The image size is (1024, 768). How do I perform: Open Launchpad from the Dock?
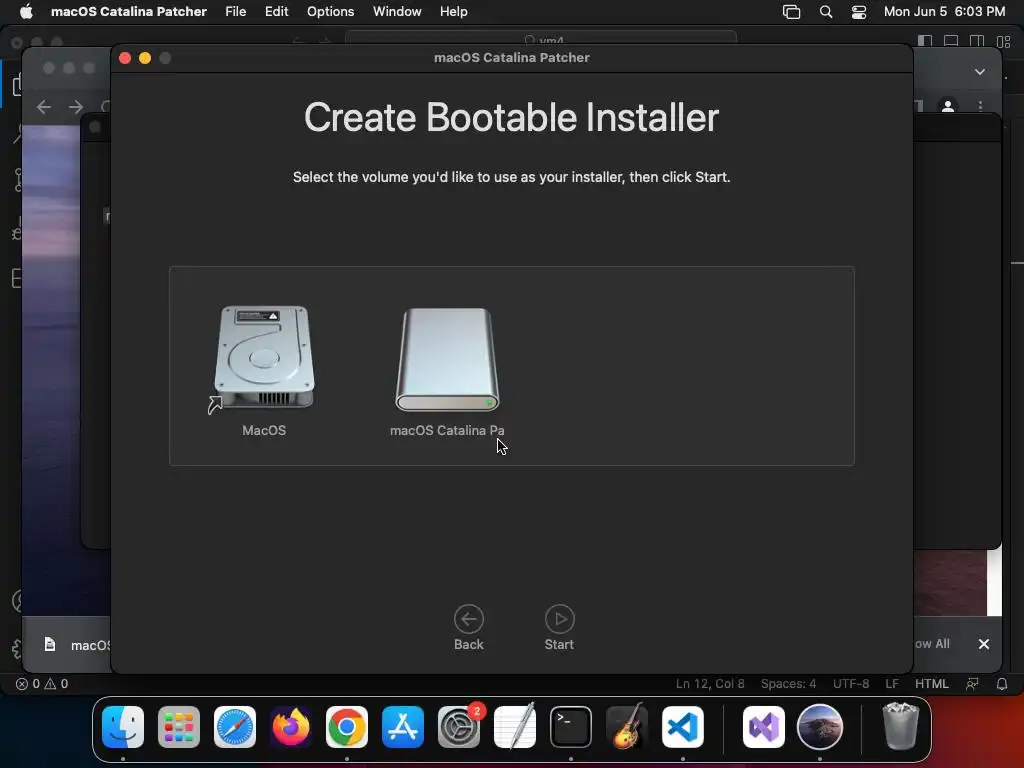click(x=179, y=727)
